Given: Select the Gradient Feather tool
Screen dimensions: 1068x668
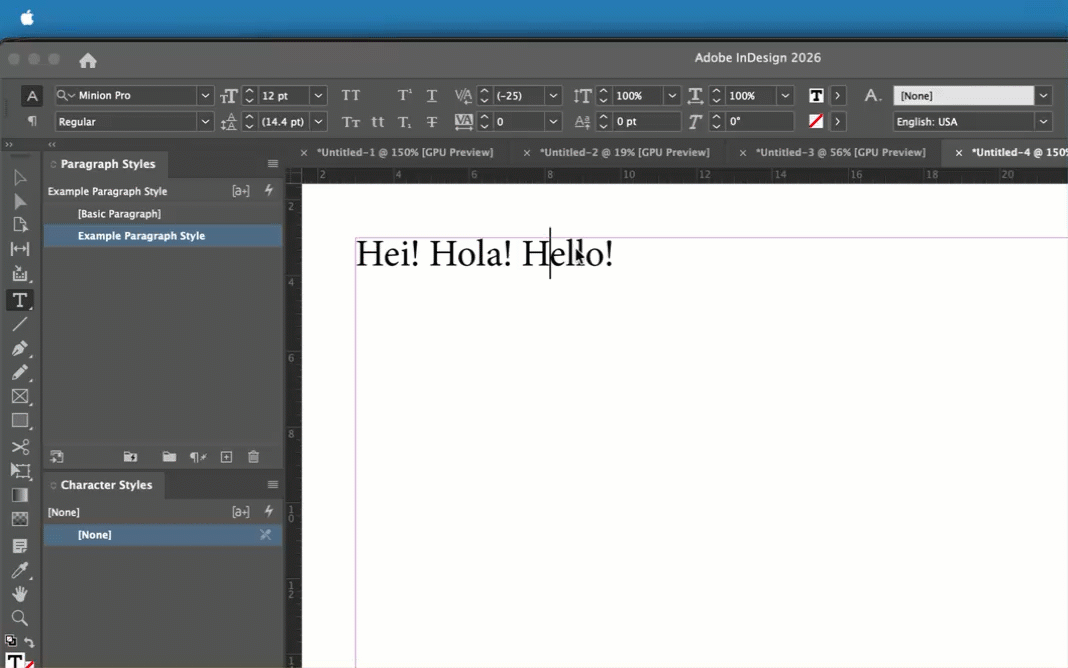Looking at the screenshot, I should [x=20, y=519].
